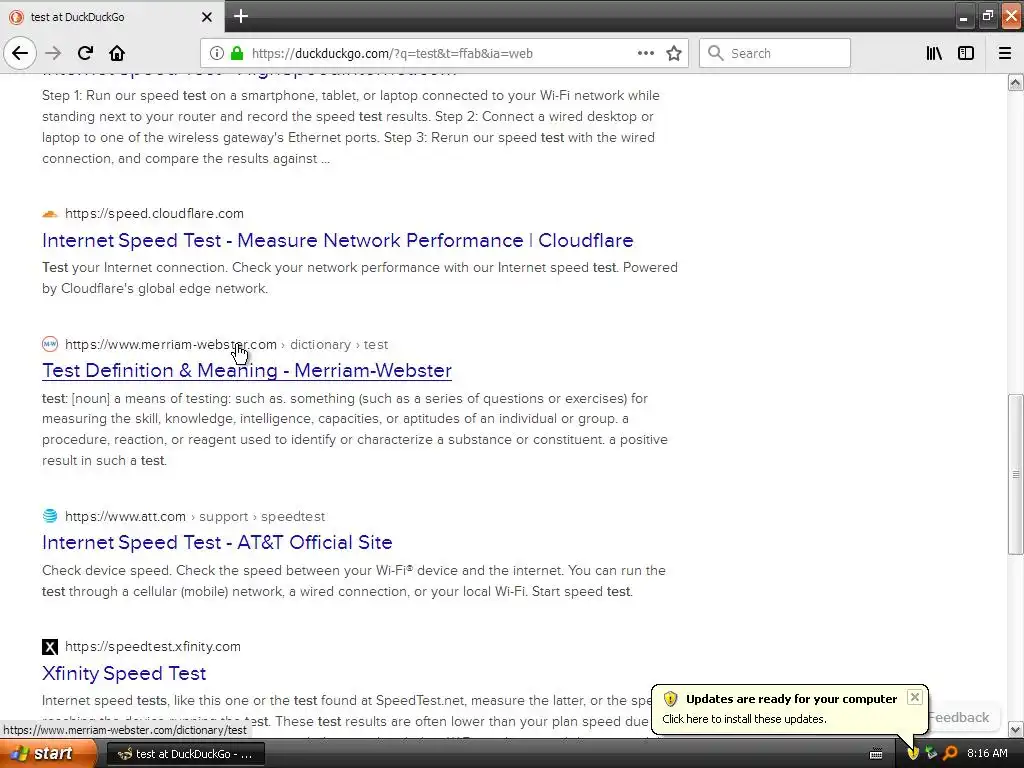The width and height of the screenshot is (1024, 768).
Task: Click the network connection tray icon
Action: [x=931, y=754]
